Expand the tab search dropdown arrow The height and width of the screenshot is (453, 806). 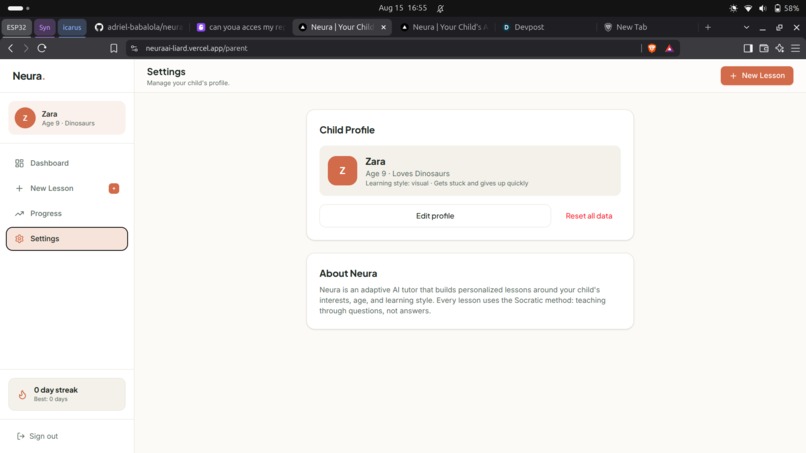point(746,27)
